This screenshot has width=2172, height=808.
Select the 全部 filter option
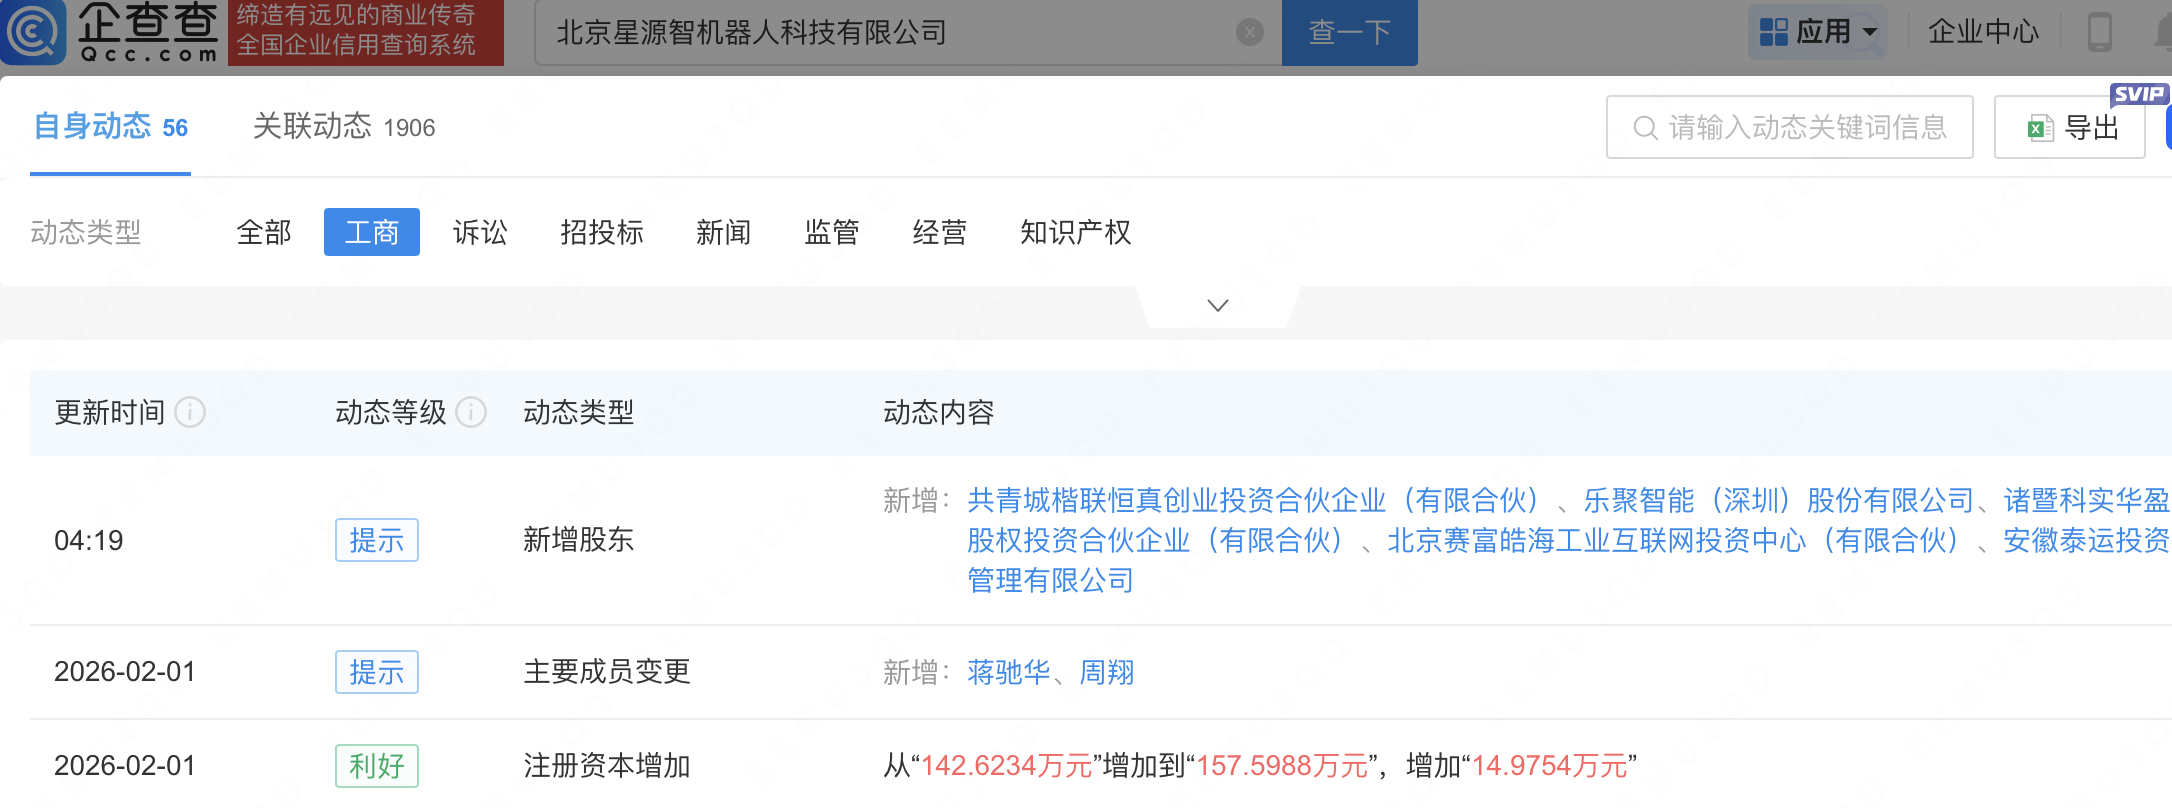point(264,232)
